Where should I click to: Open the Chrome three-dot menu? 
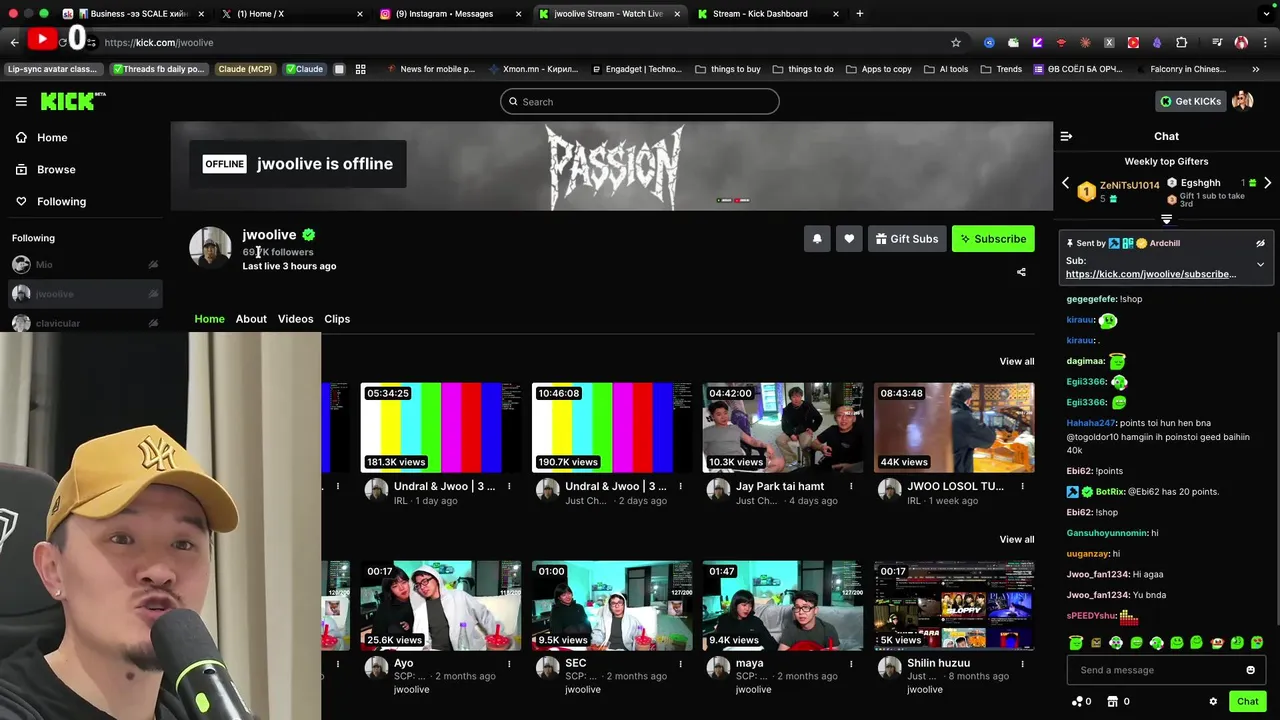coord(1265,42)
